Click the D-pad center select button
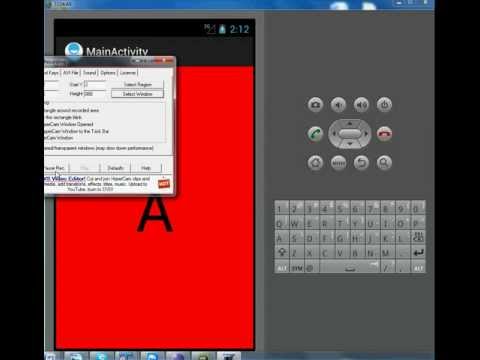This screenshot has width=480, height=360. pyautogui.click(x=350, y=134)
